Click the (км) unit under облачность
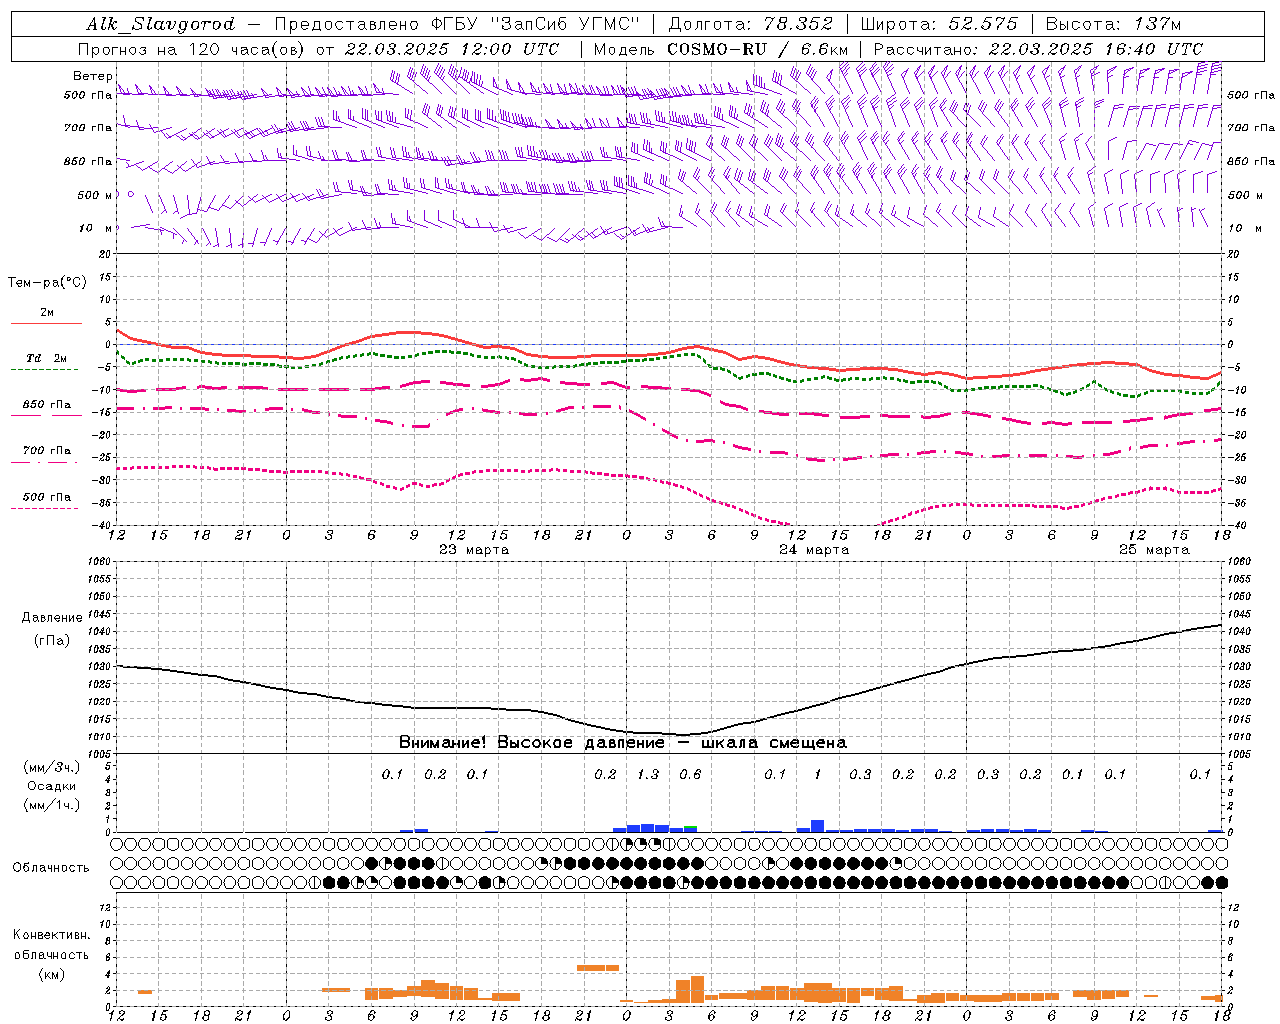The image size is (1280, 1024). [x=51, y=974]
